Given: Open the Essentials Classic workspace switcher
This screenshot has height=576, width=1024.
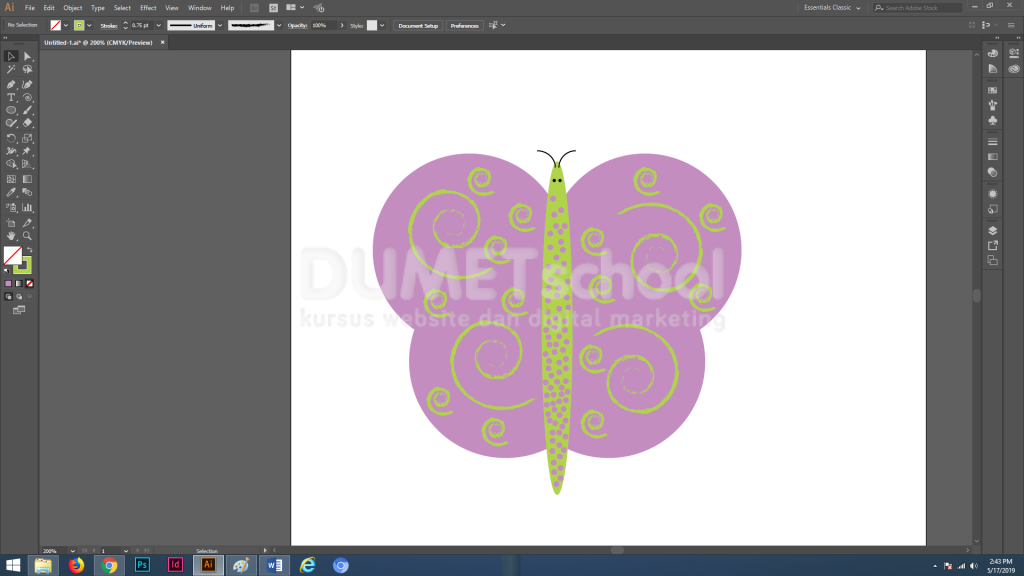Looking at the screenshot, I should pos(832,8).
